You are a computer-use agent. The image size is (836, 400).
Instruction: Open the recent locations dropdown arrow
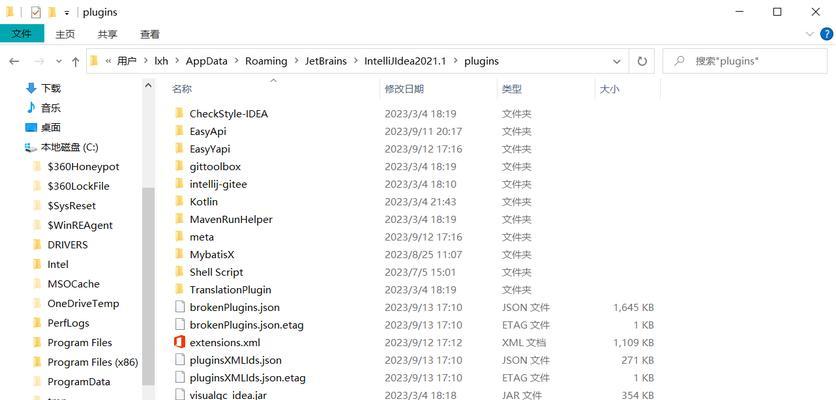click(x=59, y=61)
